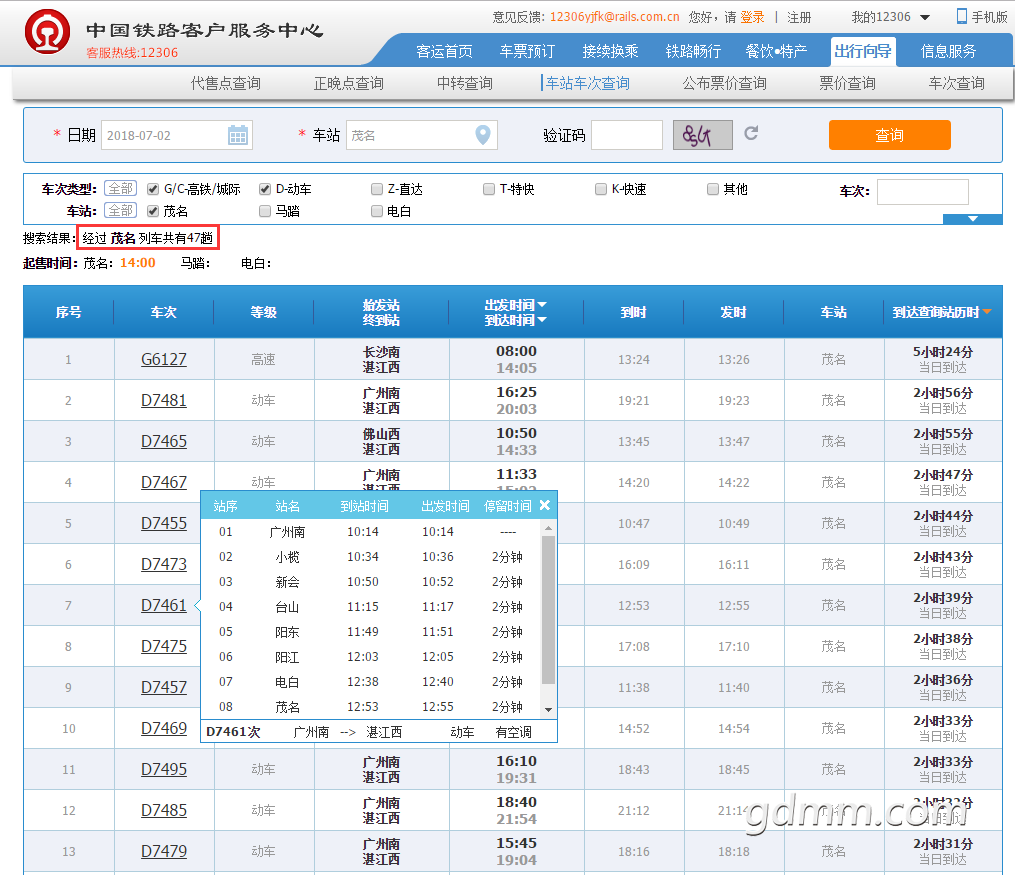1015x875 pixels.
Task: Close the D7461 stops popup
Action: 545,505
